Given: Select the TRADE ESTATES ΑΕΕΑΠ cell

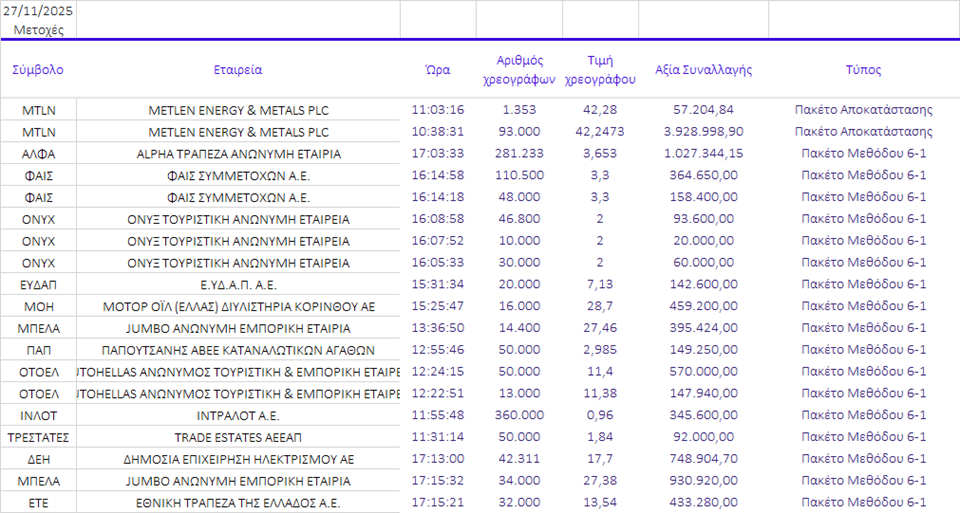Looking at the screenshot, I should (x=238, y=438).
